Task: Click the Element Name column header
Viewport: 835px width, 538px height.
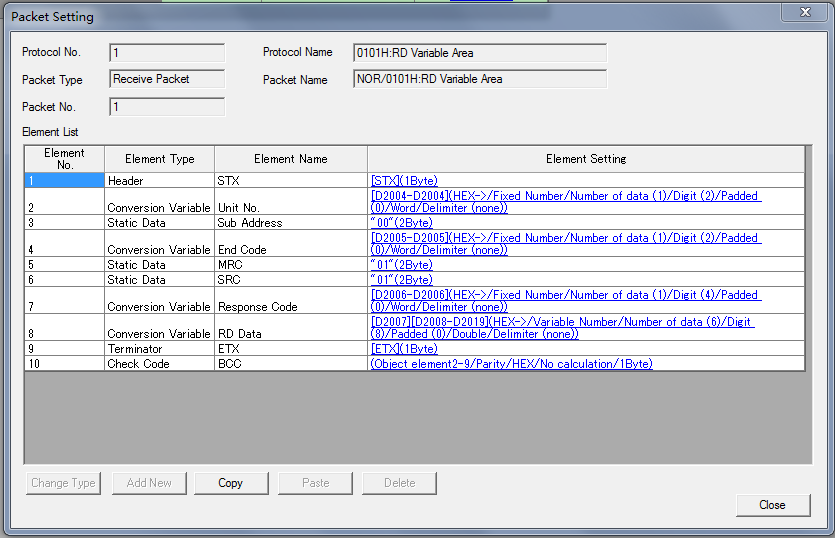Action: point(290,159)
